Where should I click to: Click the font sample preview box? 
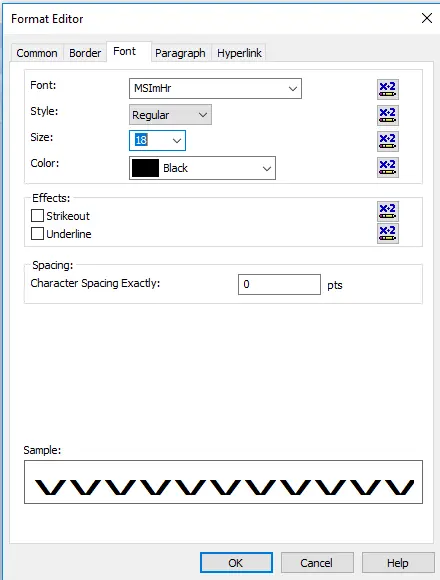(x=223, y=482)
